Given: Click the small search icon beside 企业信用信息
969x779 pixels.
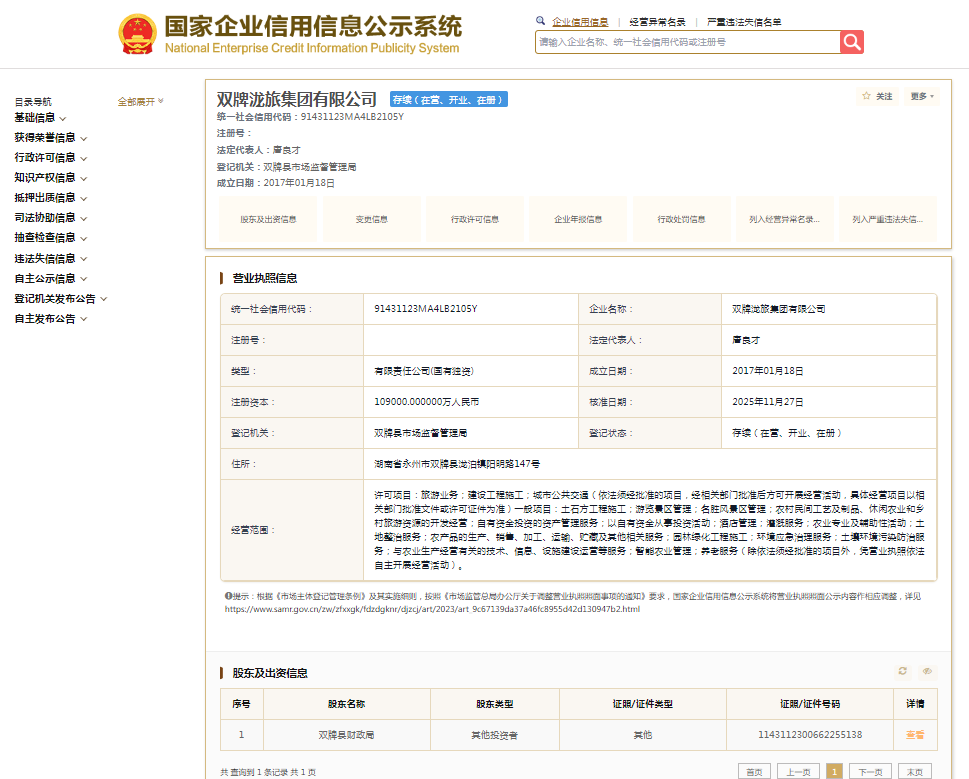Looking at the screenshot, I should pyautogui.click(x=540, y=21).
